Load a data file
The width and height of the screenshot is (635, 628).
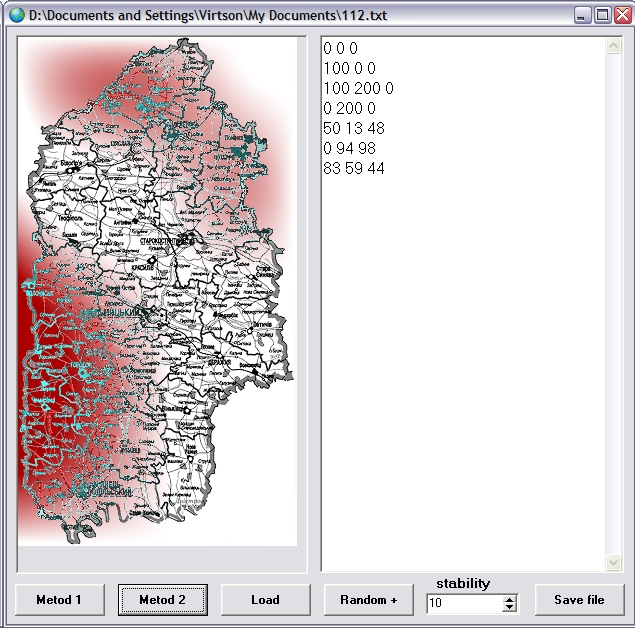point(266,600)
